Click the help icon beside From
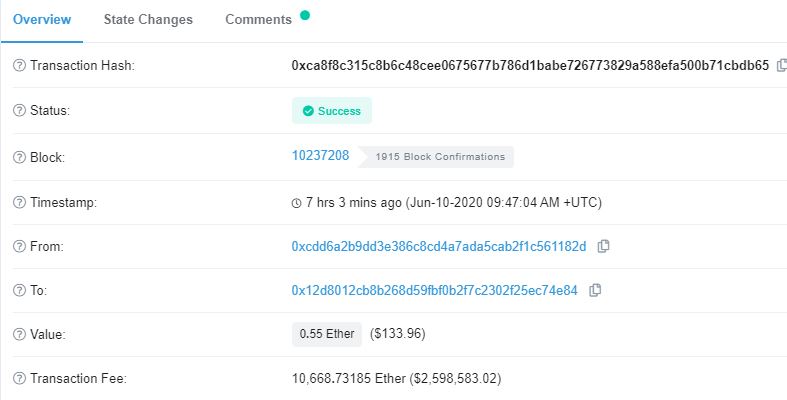787x400 pixels. 19,246
